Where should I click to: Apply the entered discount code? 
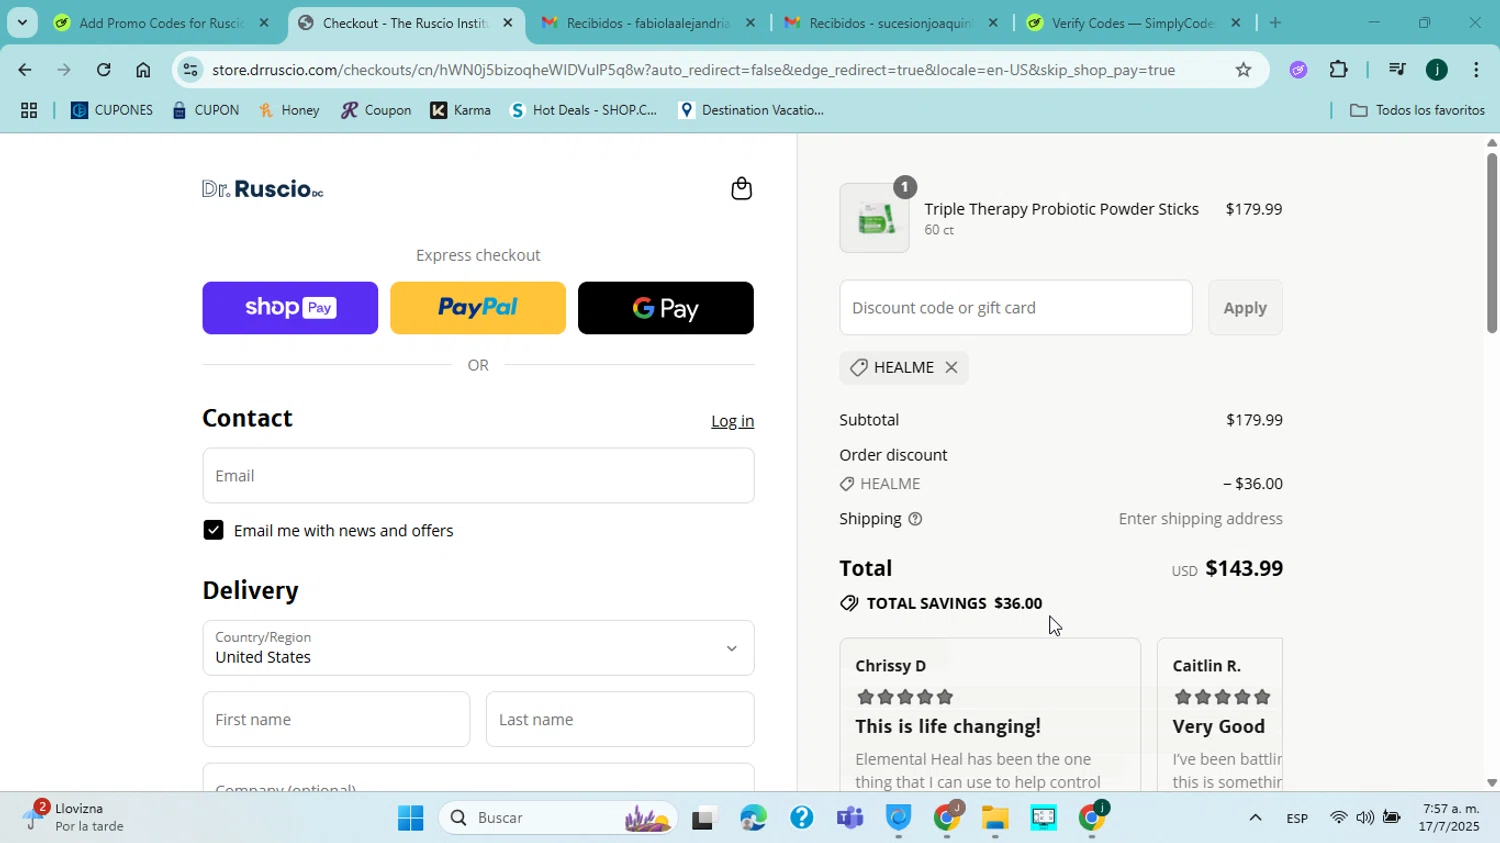click(1245, 308)
